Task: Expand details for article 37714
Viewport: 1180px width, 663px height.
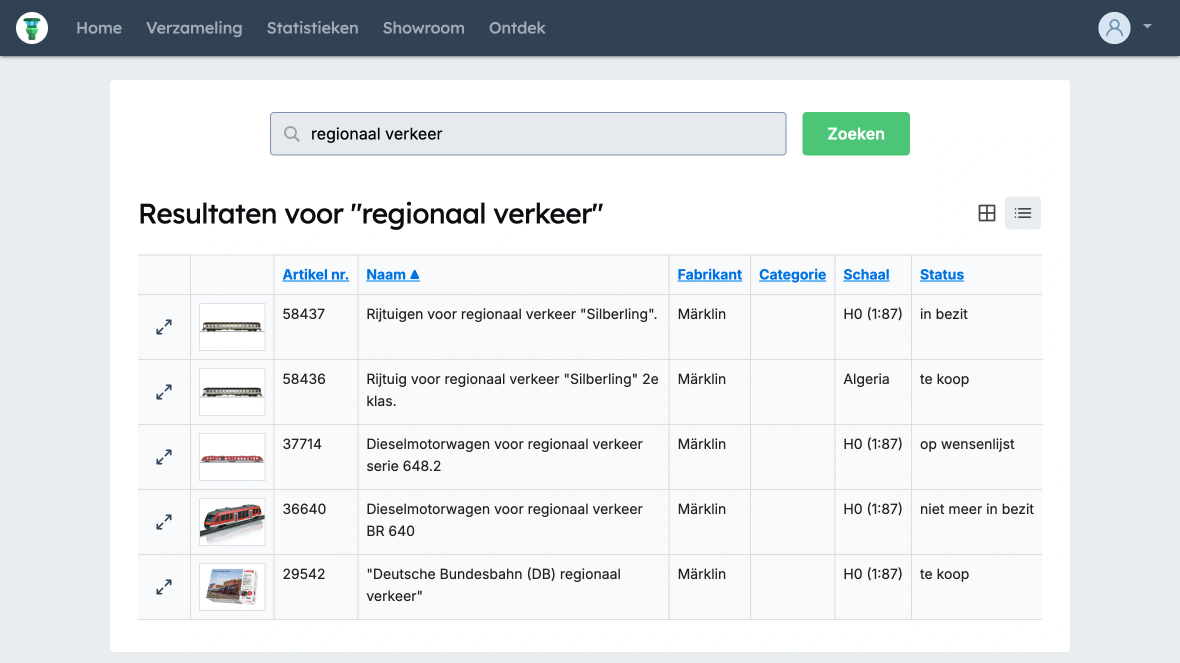Action: click(x=164, y=457)
